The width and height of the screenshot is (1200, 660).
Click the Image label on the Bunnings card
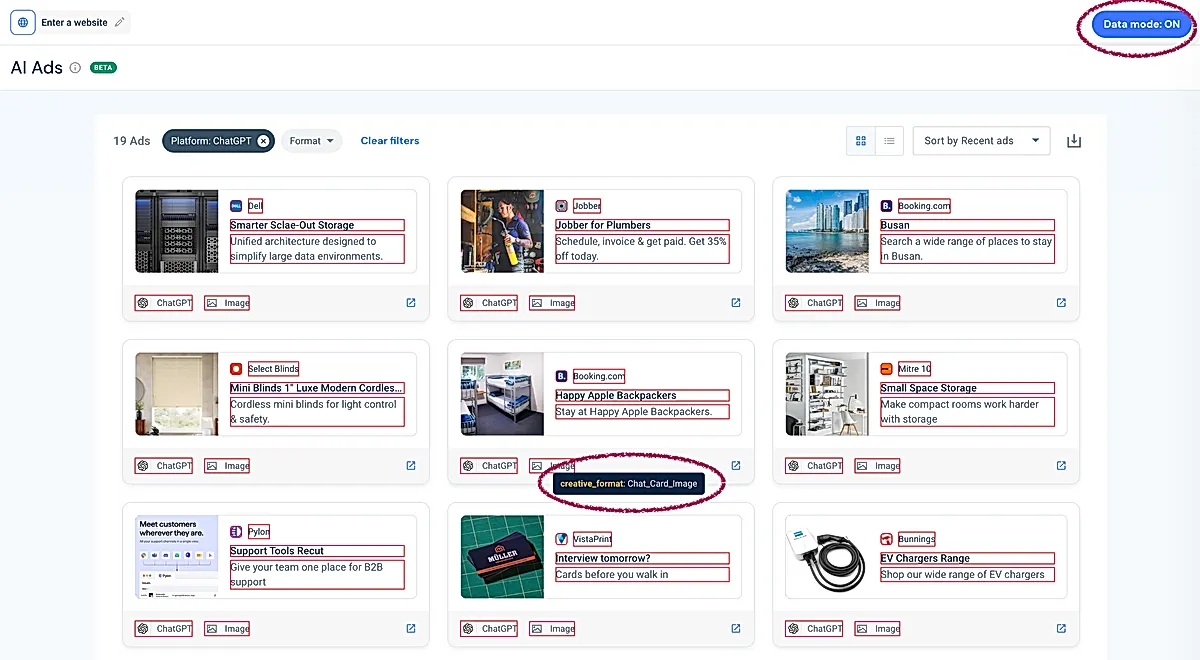pos(887,629)
